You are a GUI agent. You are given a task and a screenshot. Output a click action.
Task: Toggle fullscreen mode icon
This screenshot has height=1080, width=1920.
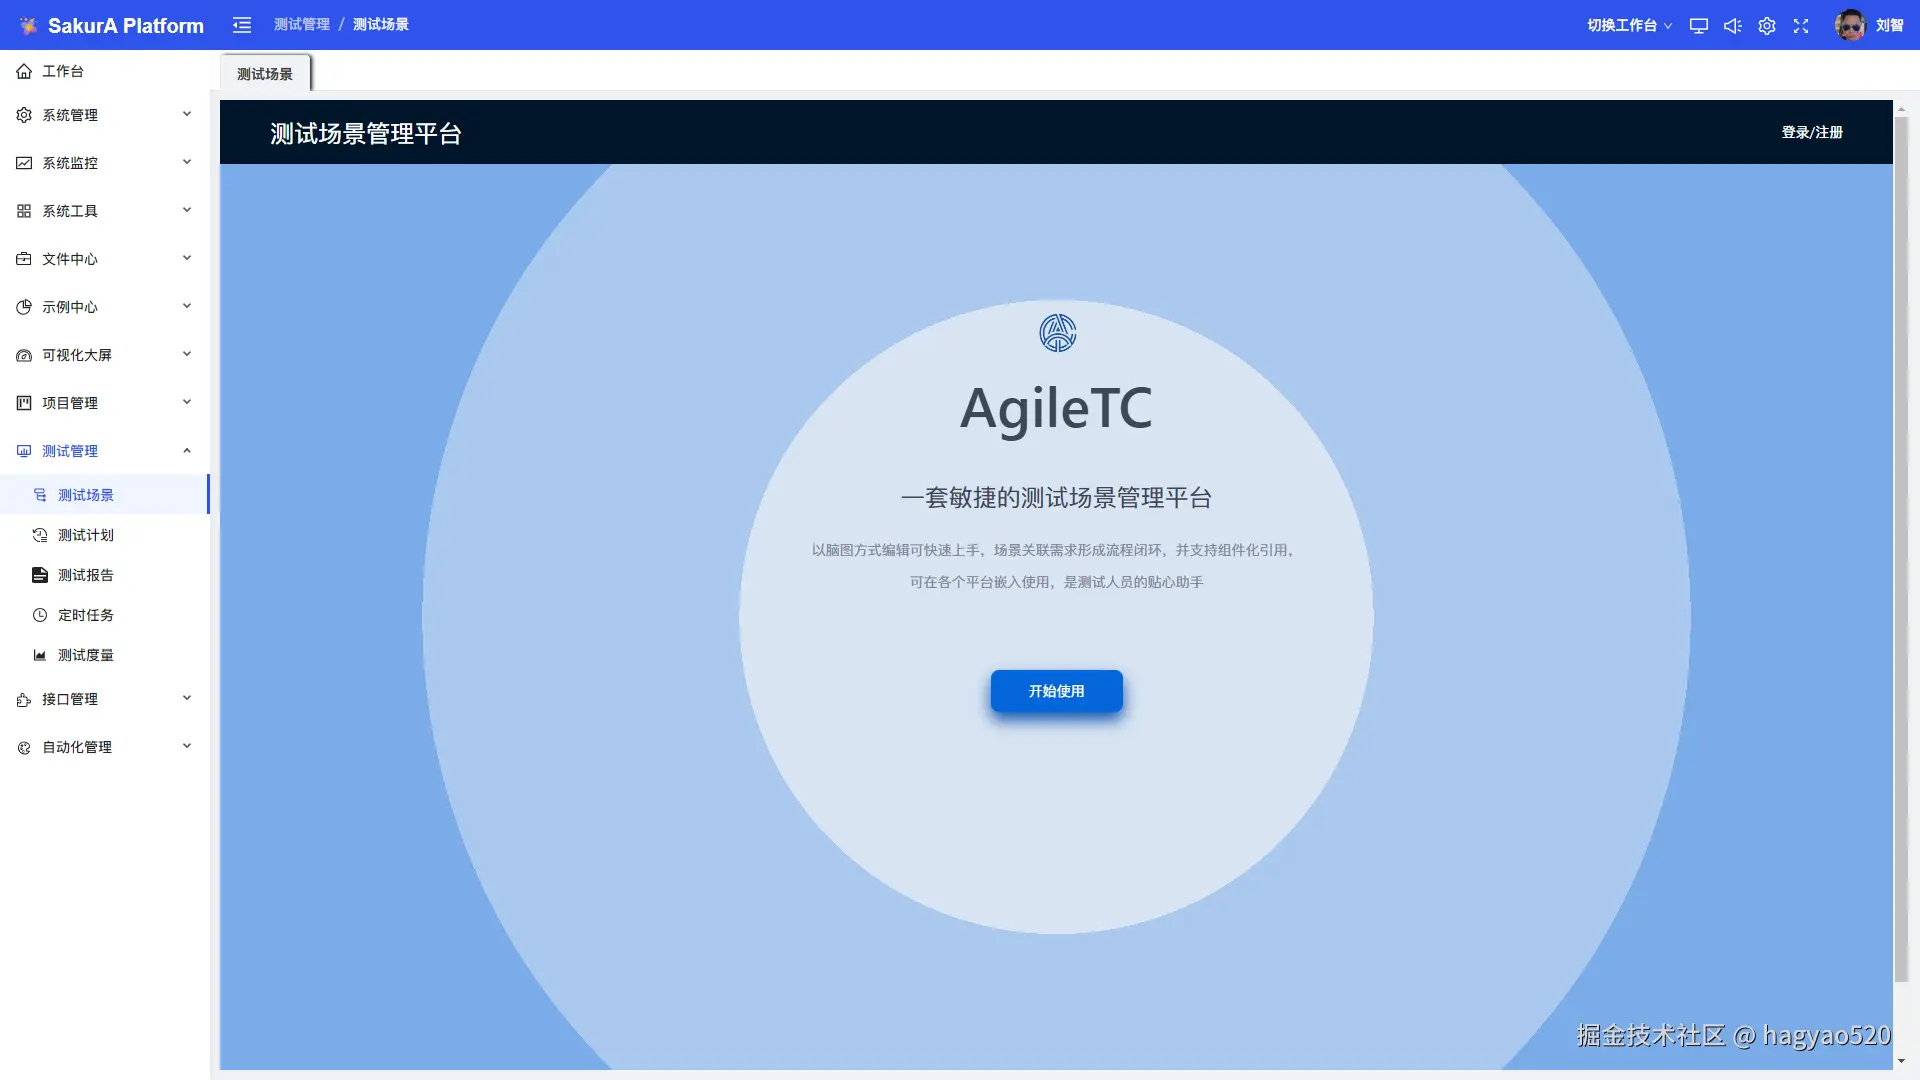click(1801, 26)
